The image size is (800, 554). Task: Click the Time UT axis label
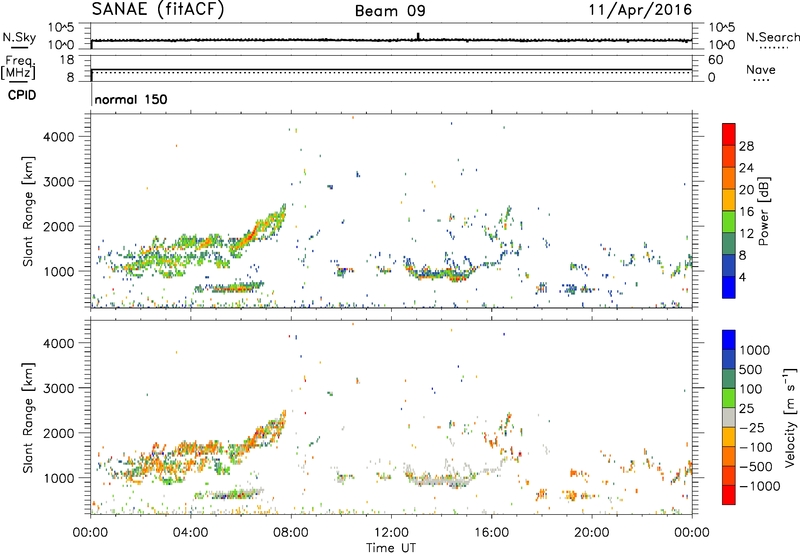(391, 548)
